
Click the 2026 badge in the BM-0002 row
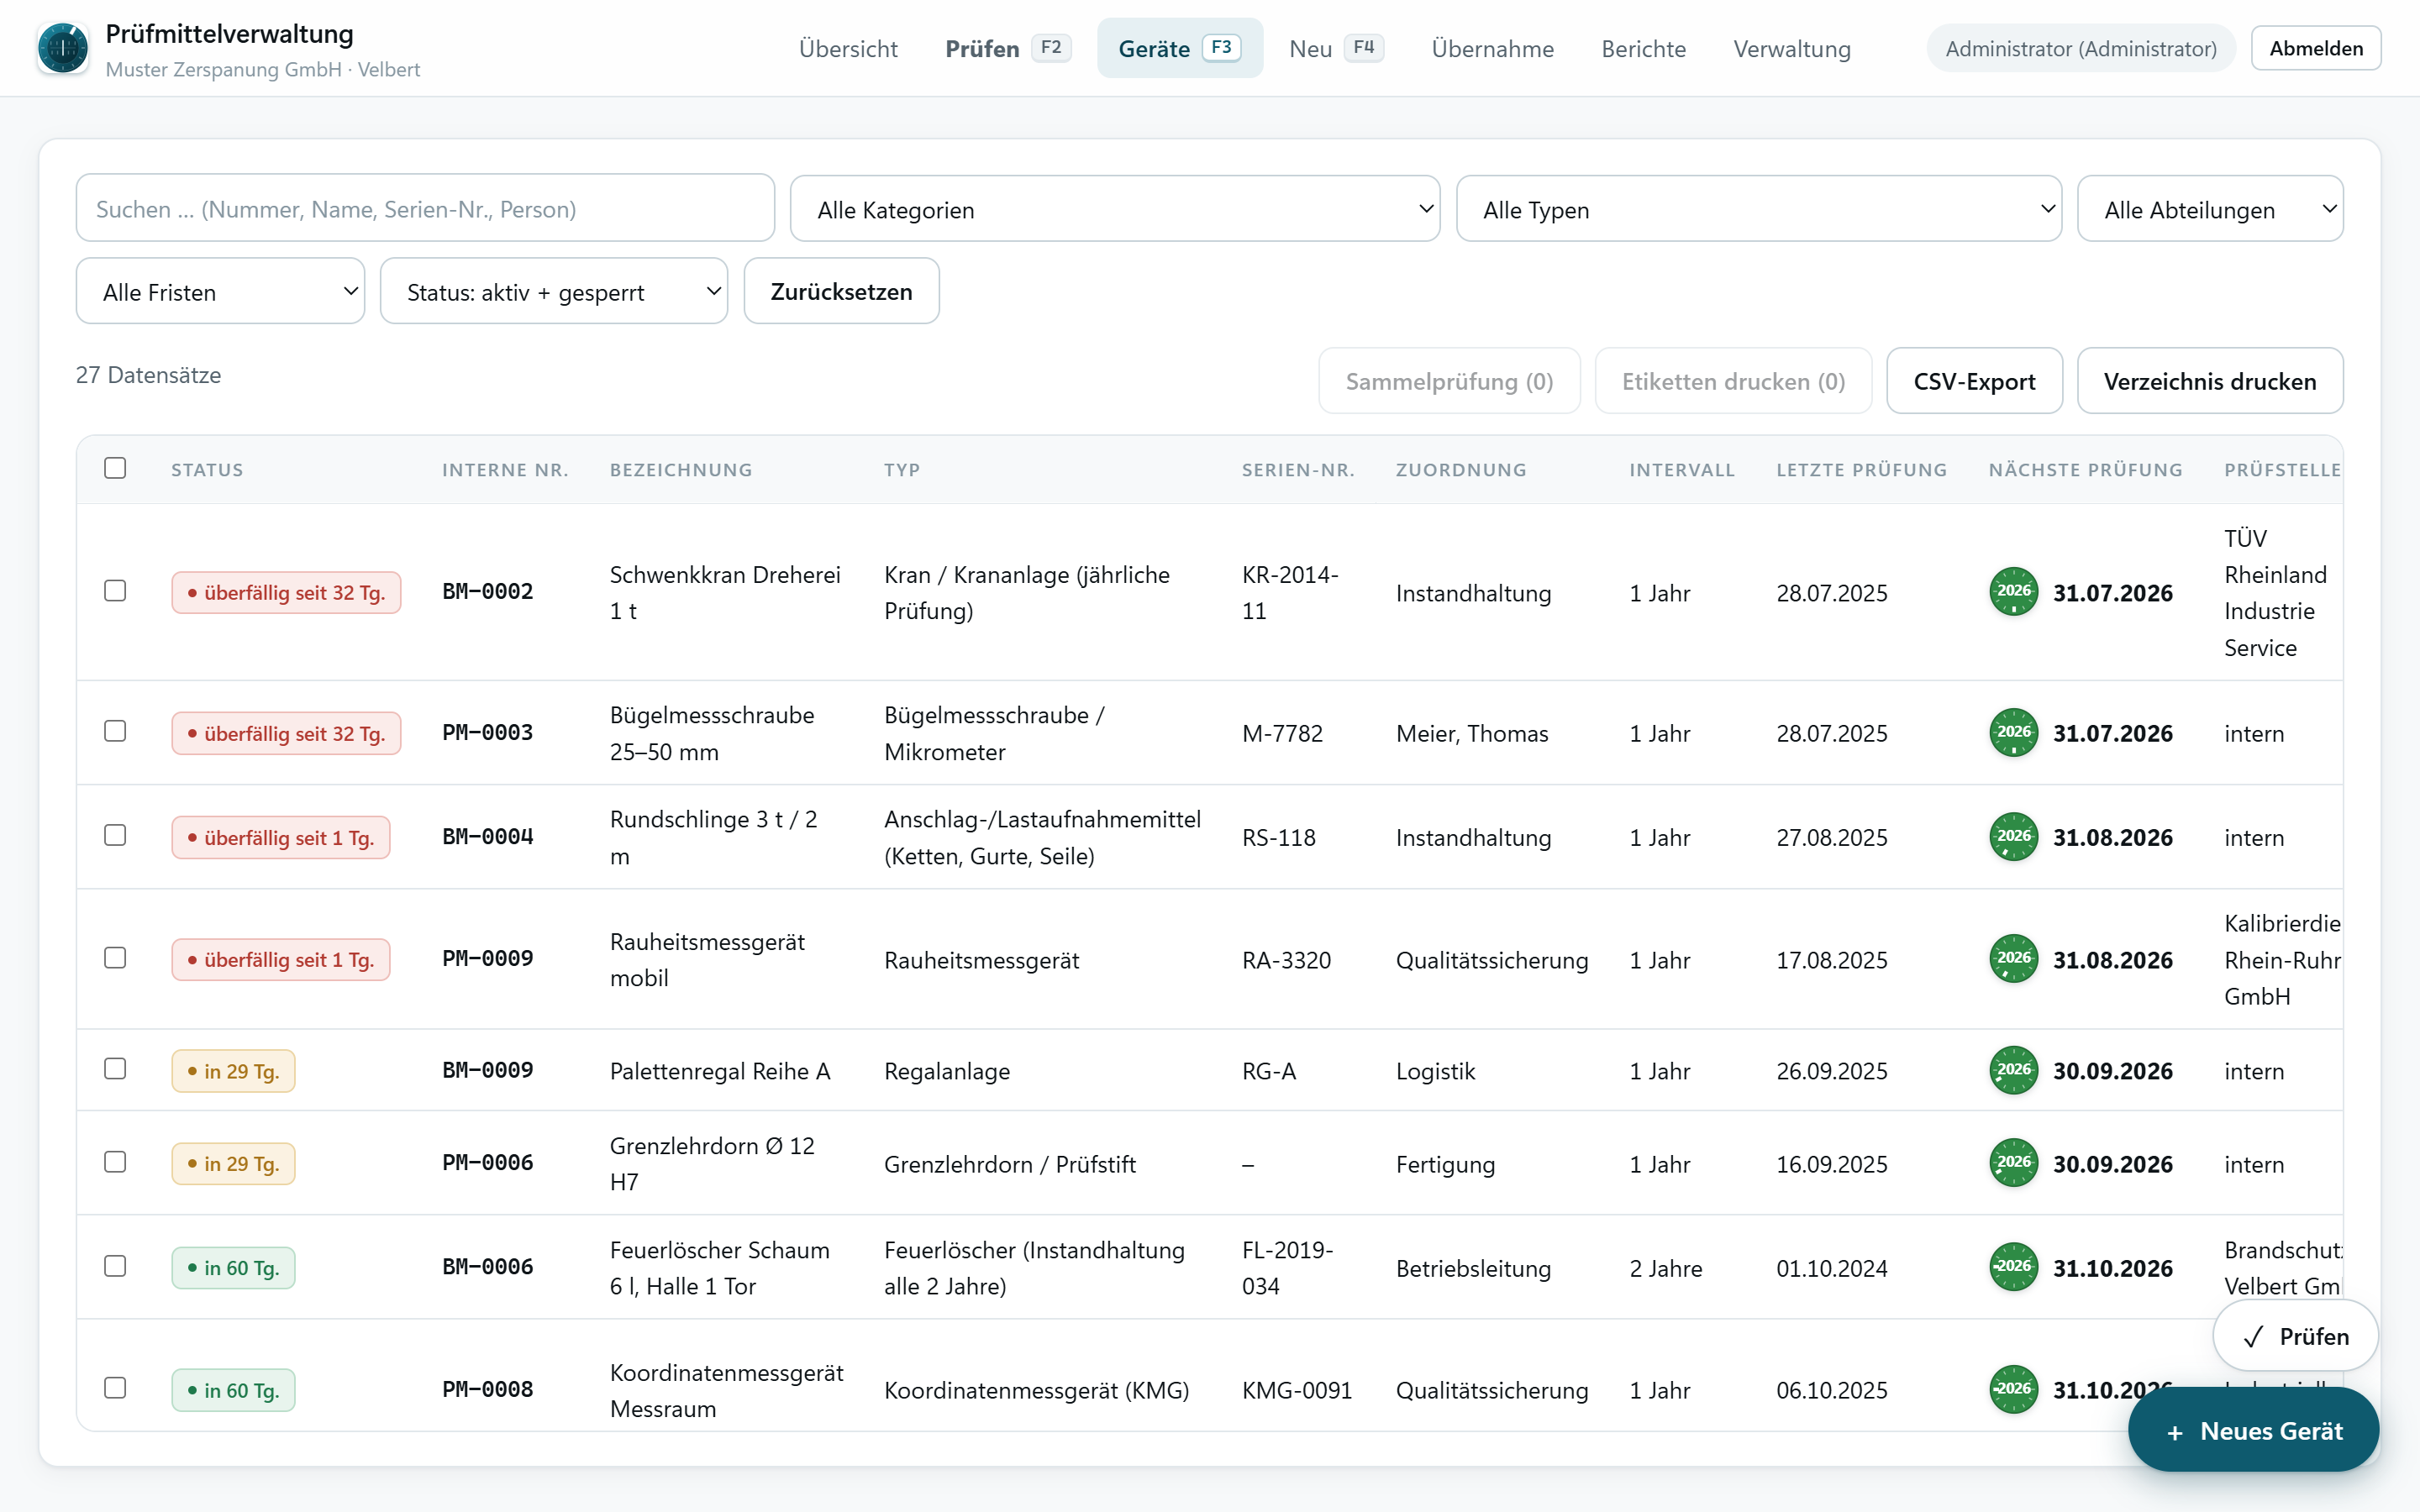pos(2013,592)
